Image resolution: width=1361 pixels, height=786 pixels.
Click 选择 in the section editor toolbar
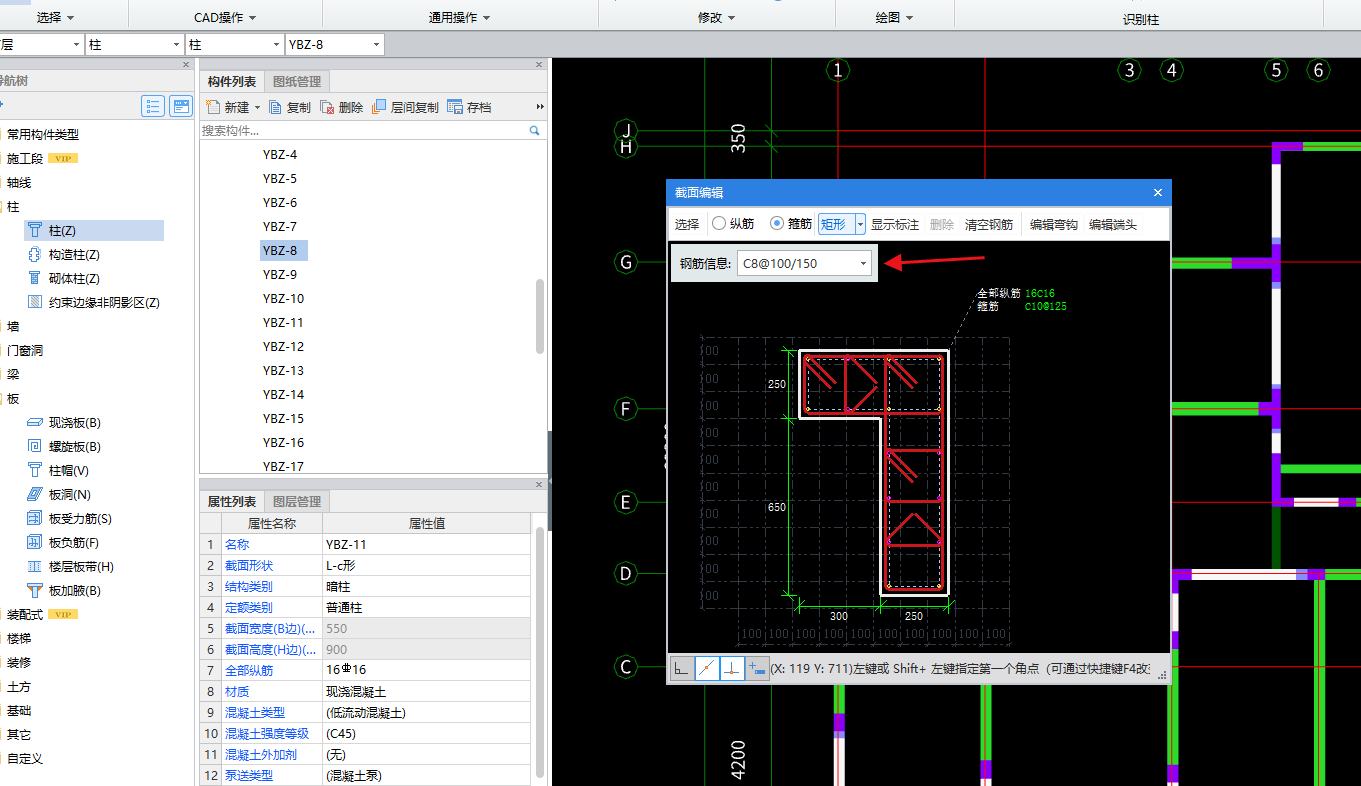687,224
